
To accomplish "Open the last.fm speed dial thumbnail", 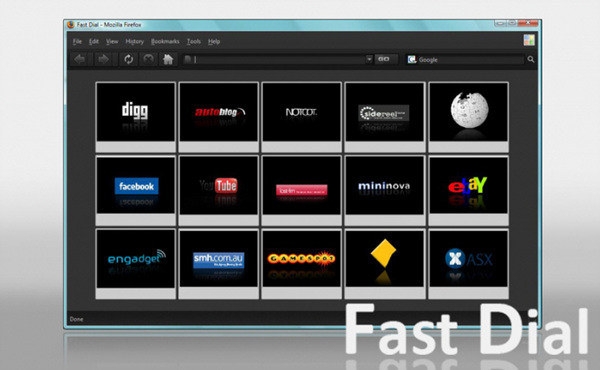I will 302,190.
